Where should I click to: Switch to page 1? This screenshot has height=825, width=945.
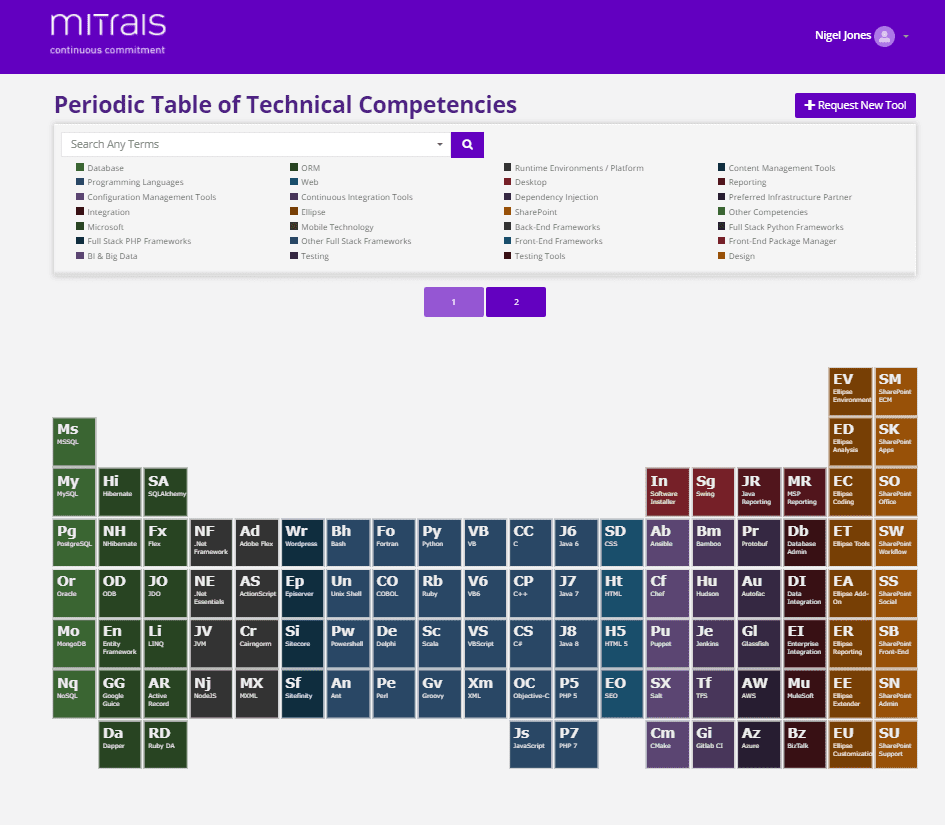(x=453, y=302)
